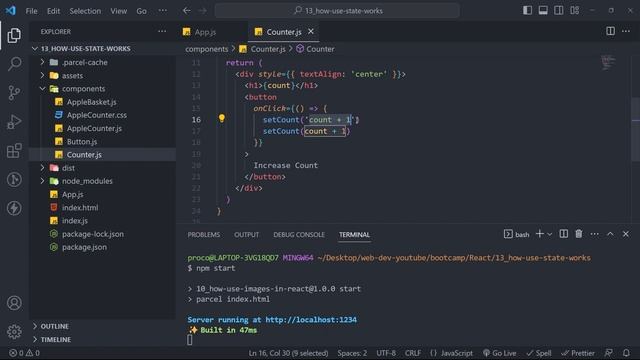This screenshot has width=640, height=360.
Task: Open the Manage gear icon
Action: pos(14,331)
